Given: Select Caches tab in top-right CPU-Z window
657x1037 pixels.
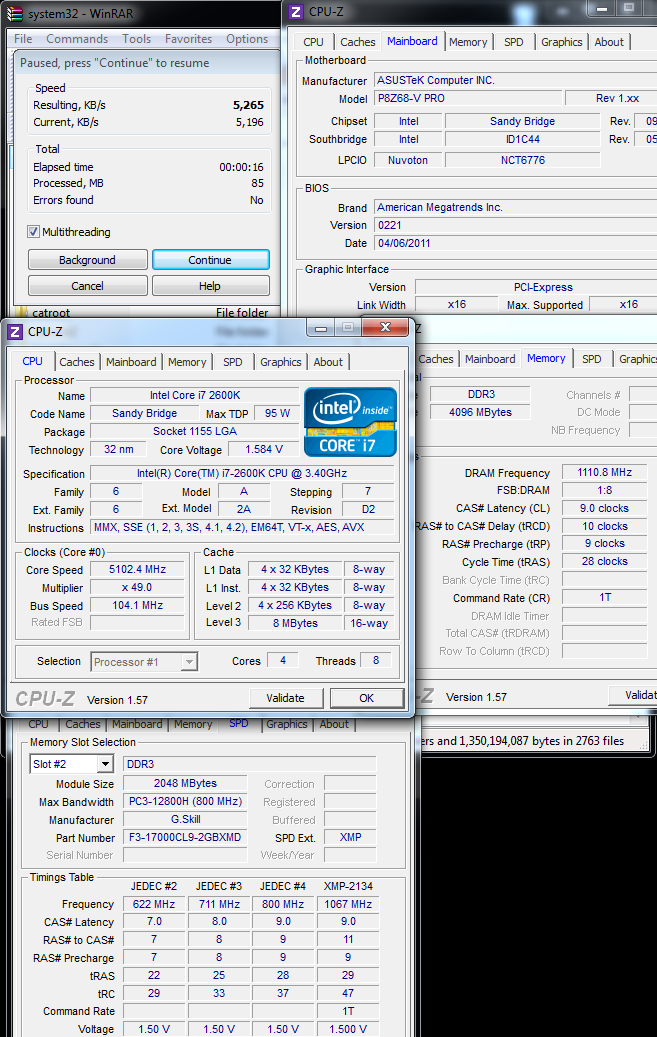Looking at the screenshot, I should (358, 42).
